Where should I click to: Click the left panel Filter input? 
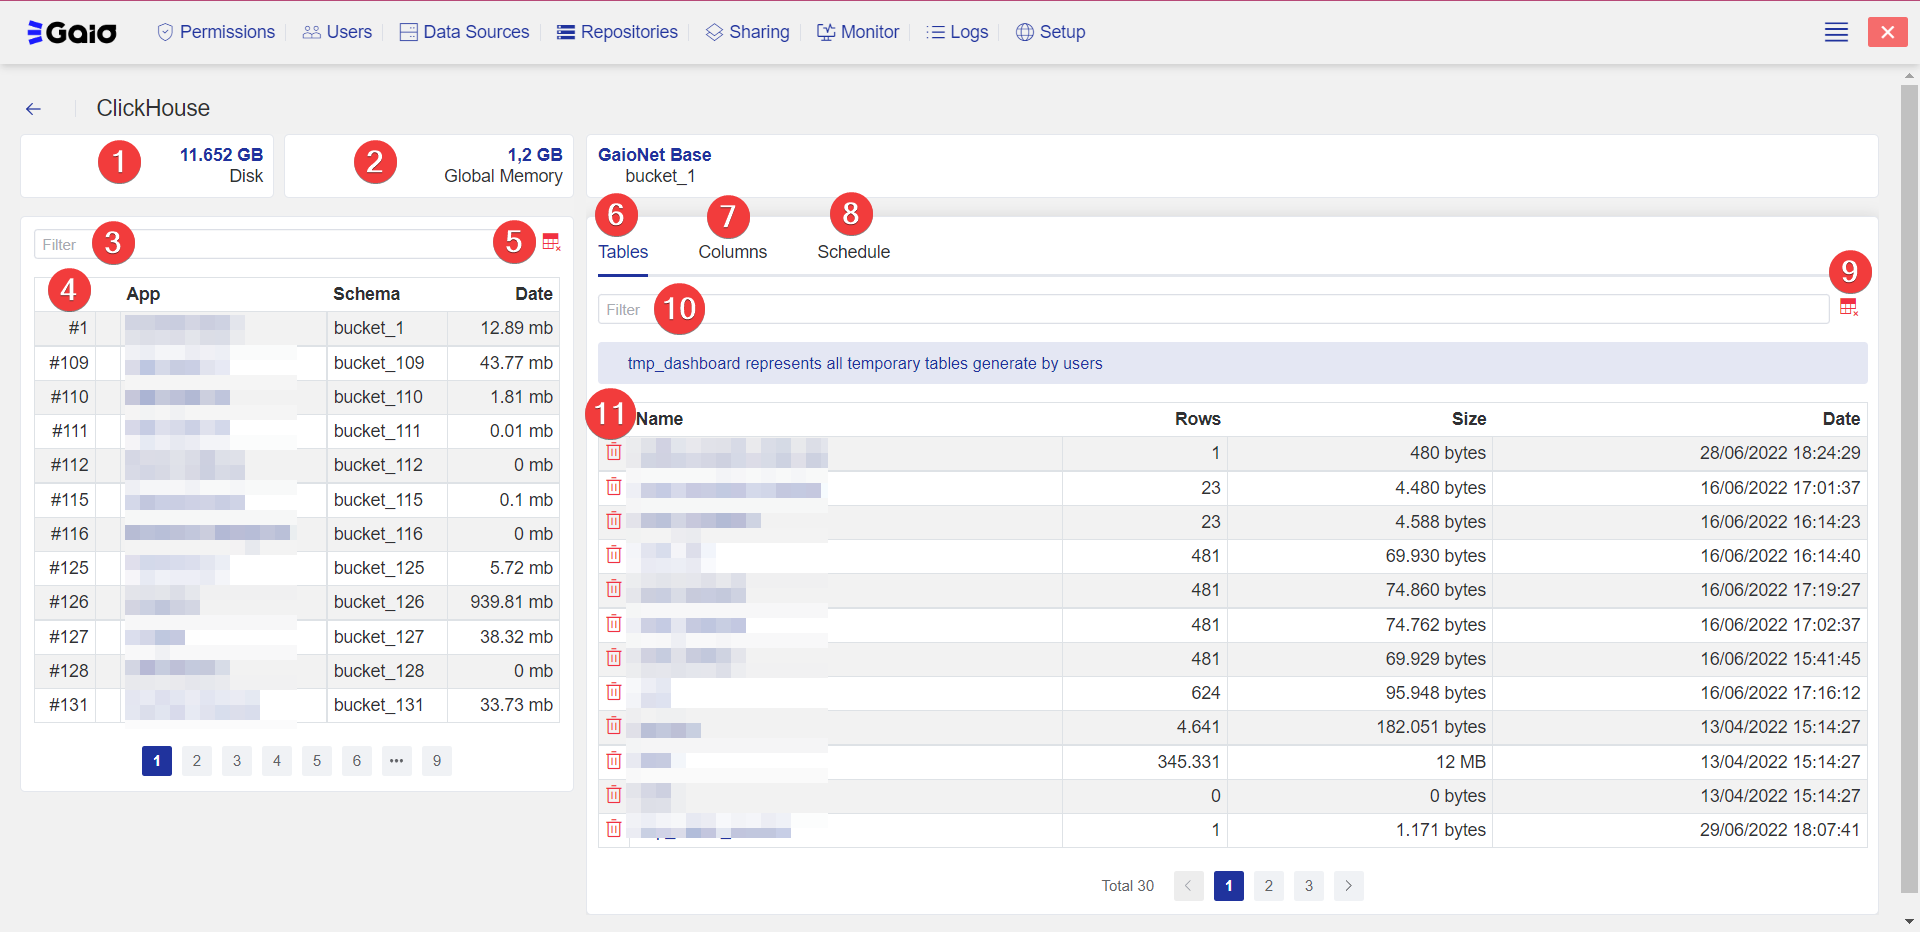click(x=285, y=244)
